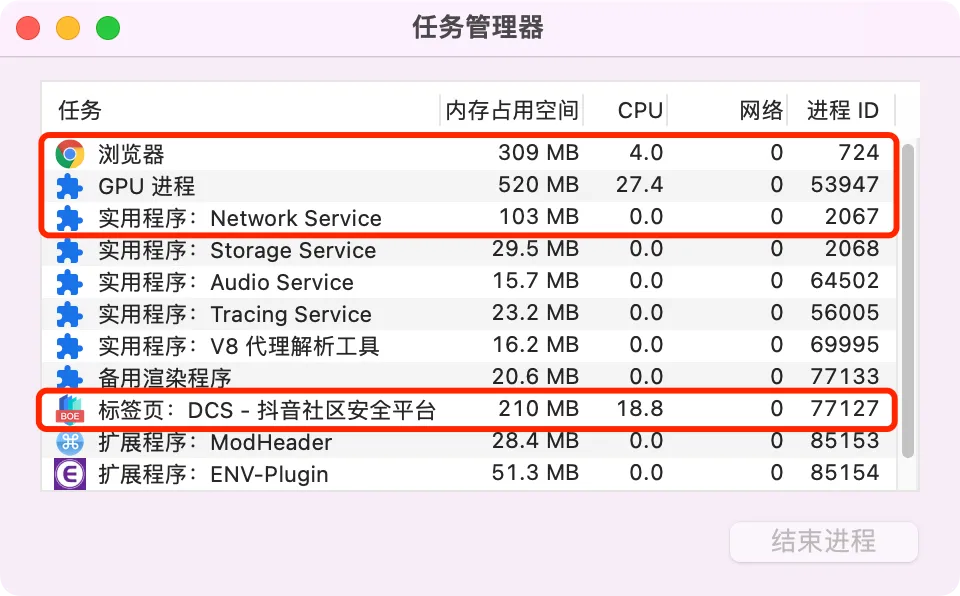Click the puzzle icon beside Audio Service
The image size is (960, 596).
point(70,282)
